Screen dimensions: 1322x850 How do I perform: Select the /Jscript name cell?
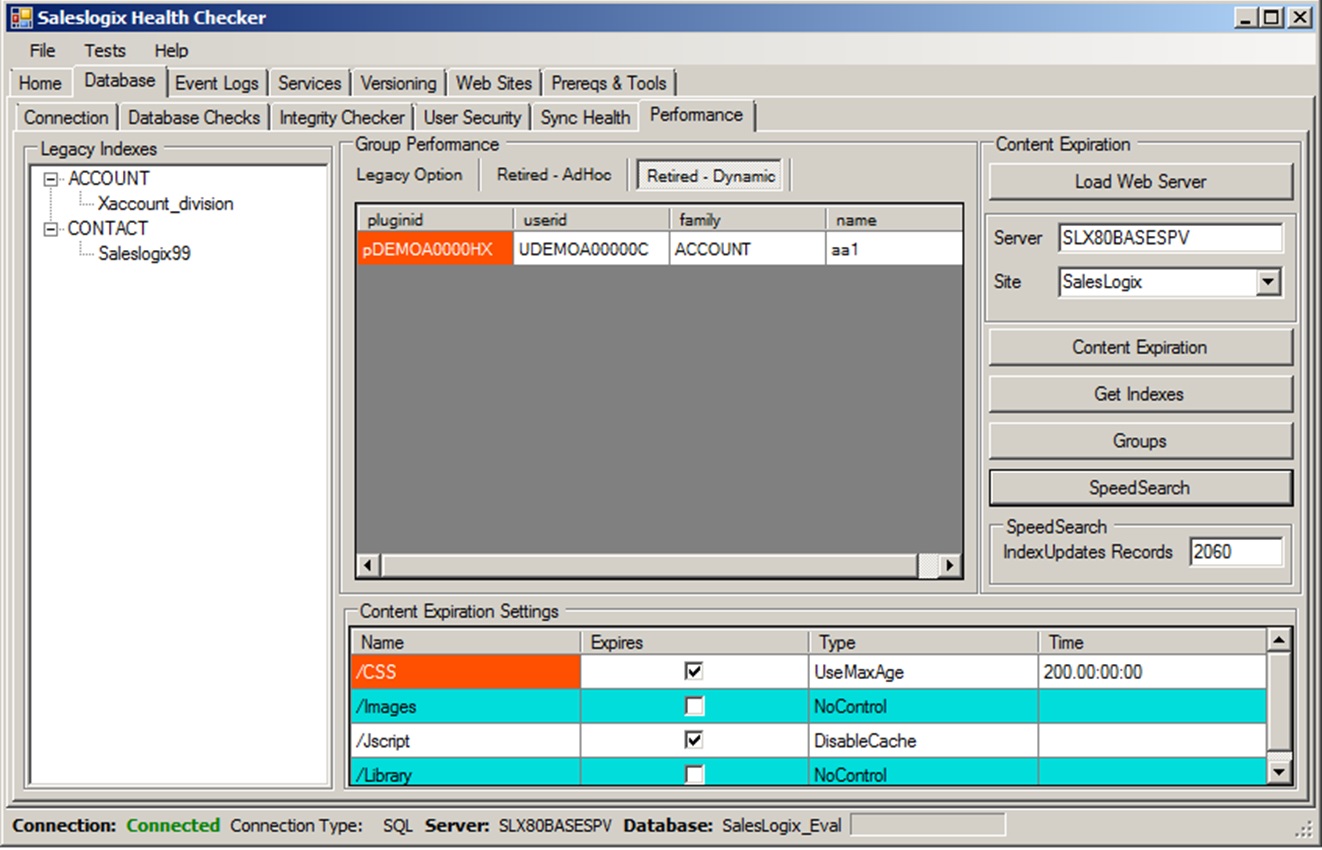coord(466,740)
